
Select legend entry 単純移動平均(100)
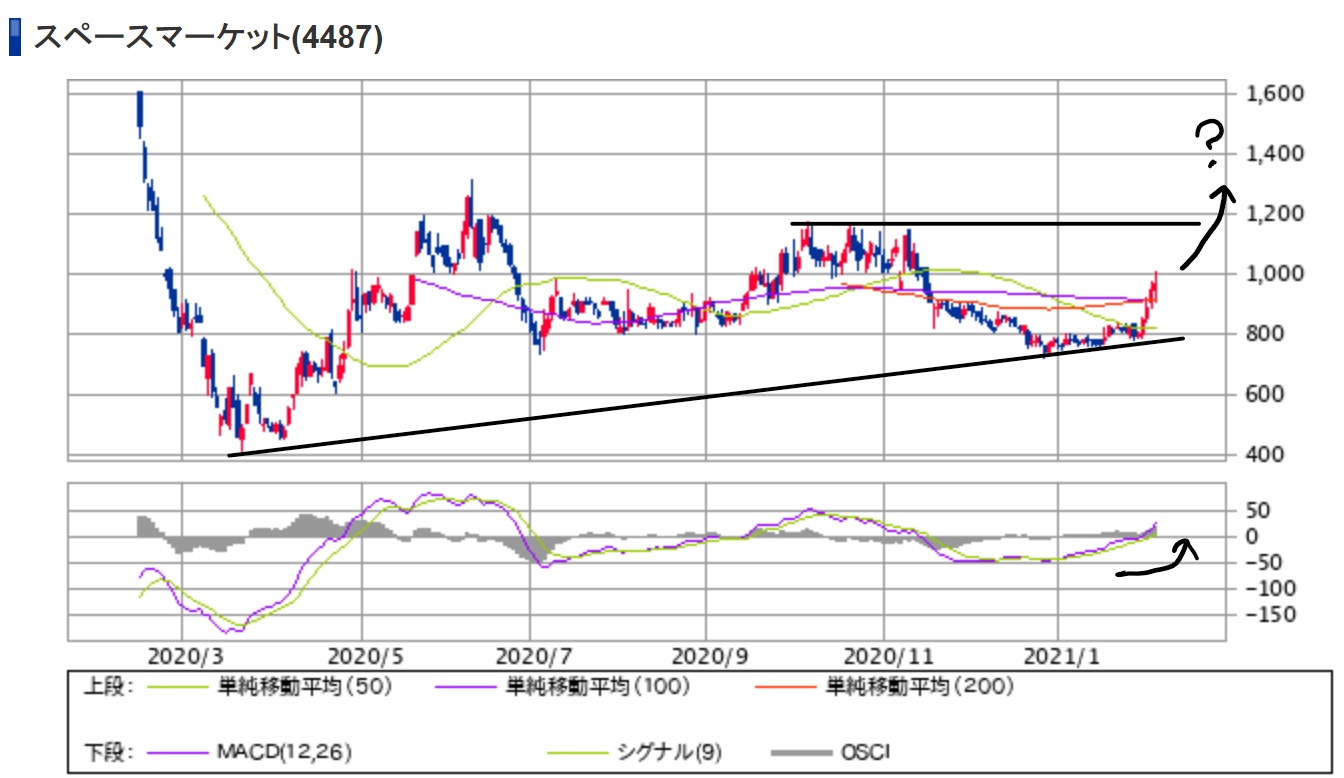(600, 688)
